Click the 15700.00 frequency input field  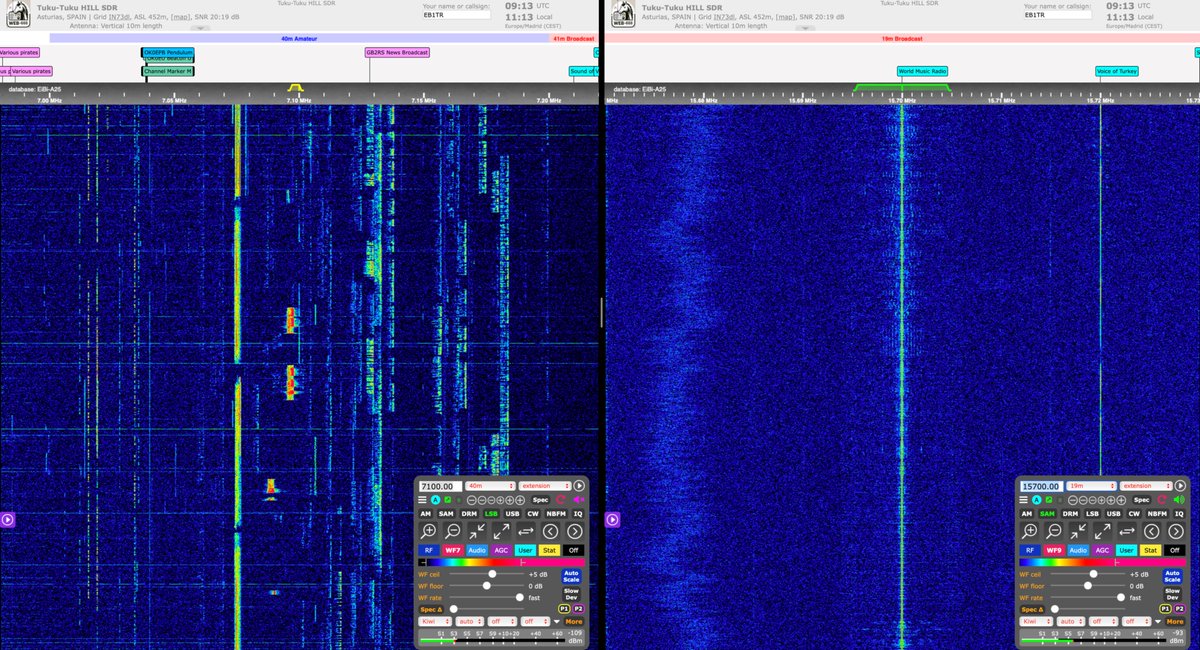click(1042, 486)
